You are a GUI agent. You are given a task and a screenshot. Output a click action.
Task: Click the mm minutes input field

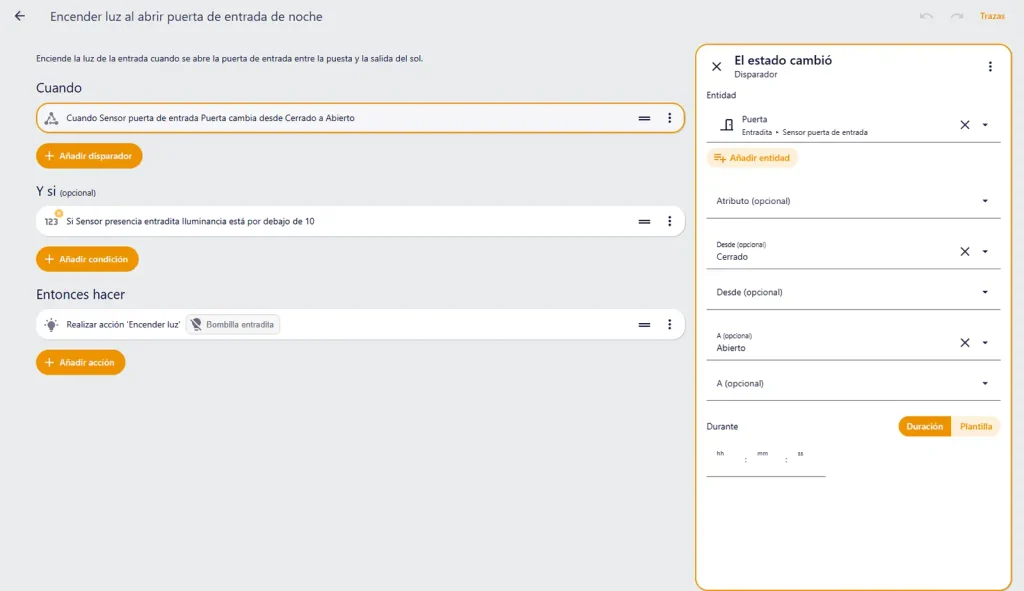(765, 460)
